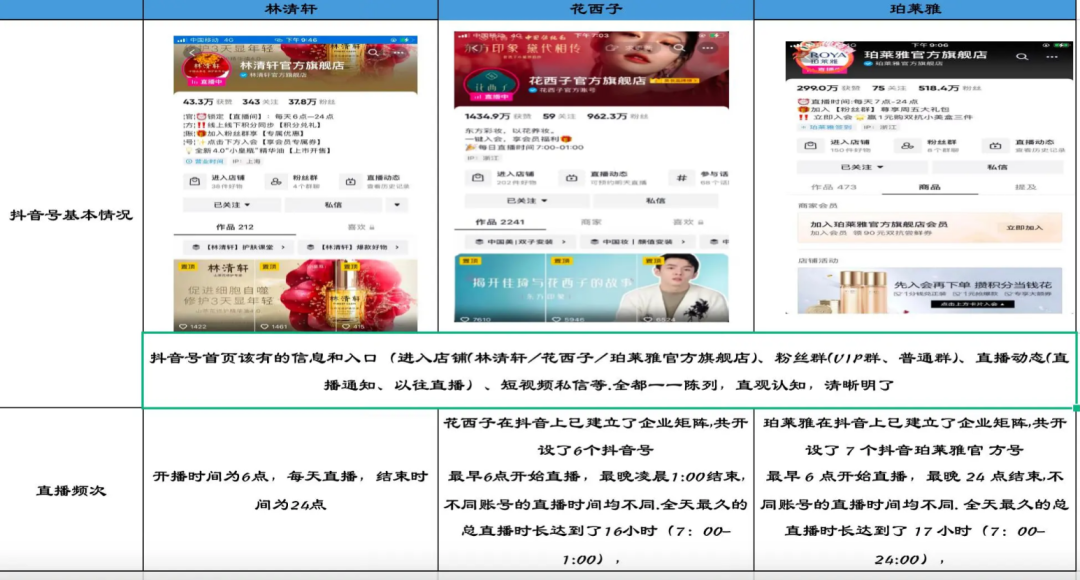Send 私信 to 珀莱雅官方旗舰店
Screen dimensions: 1080x580
[997, 167]
